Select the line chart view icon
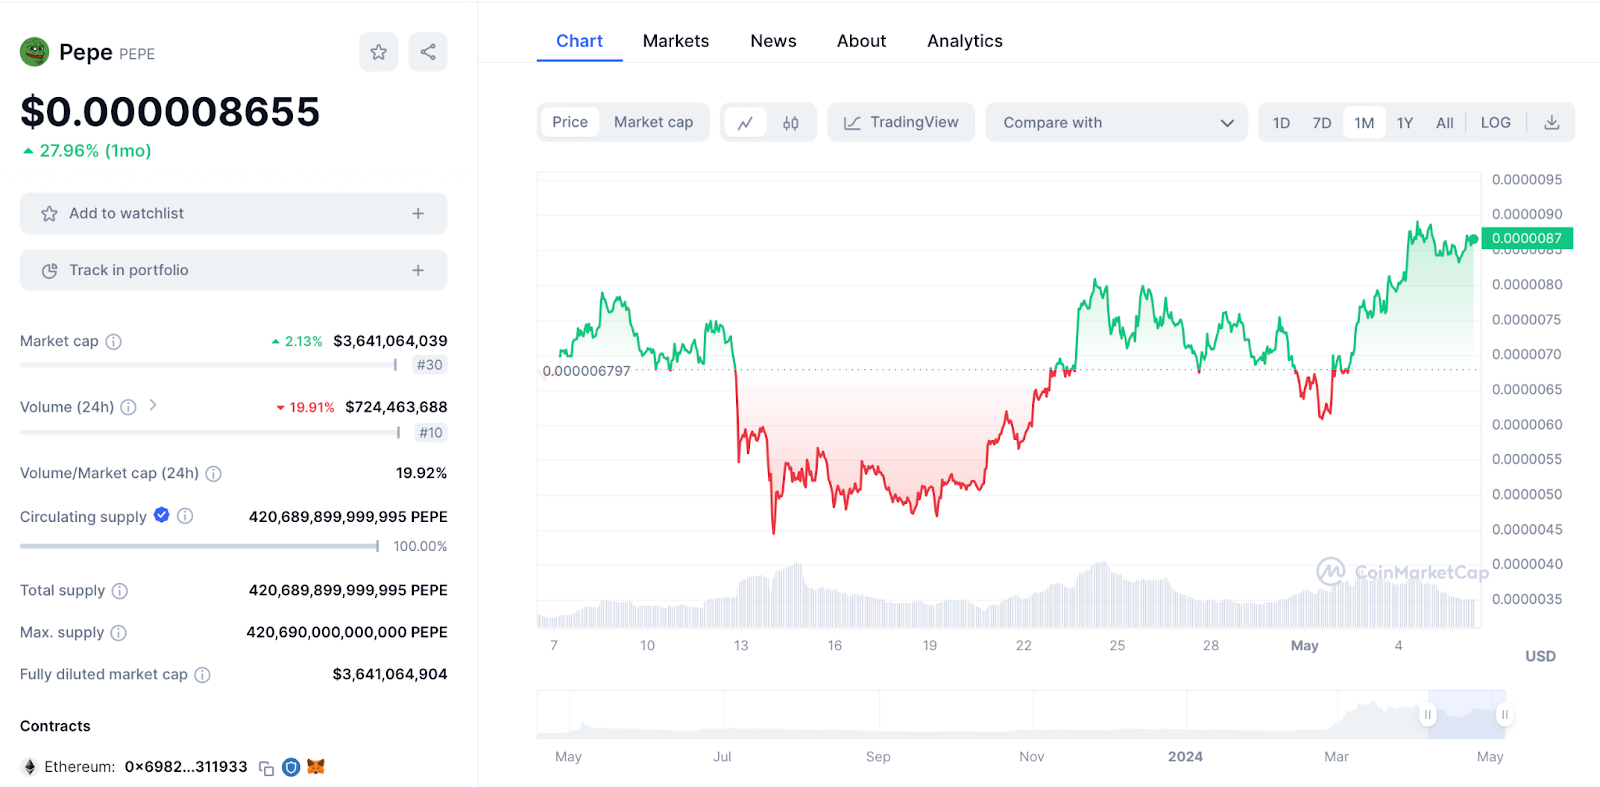The height and width of the screenshot is (787, 1600). pos(745,123)
